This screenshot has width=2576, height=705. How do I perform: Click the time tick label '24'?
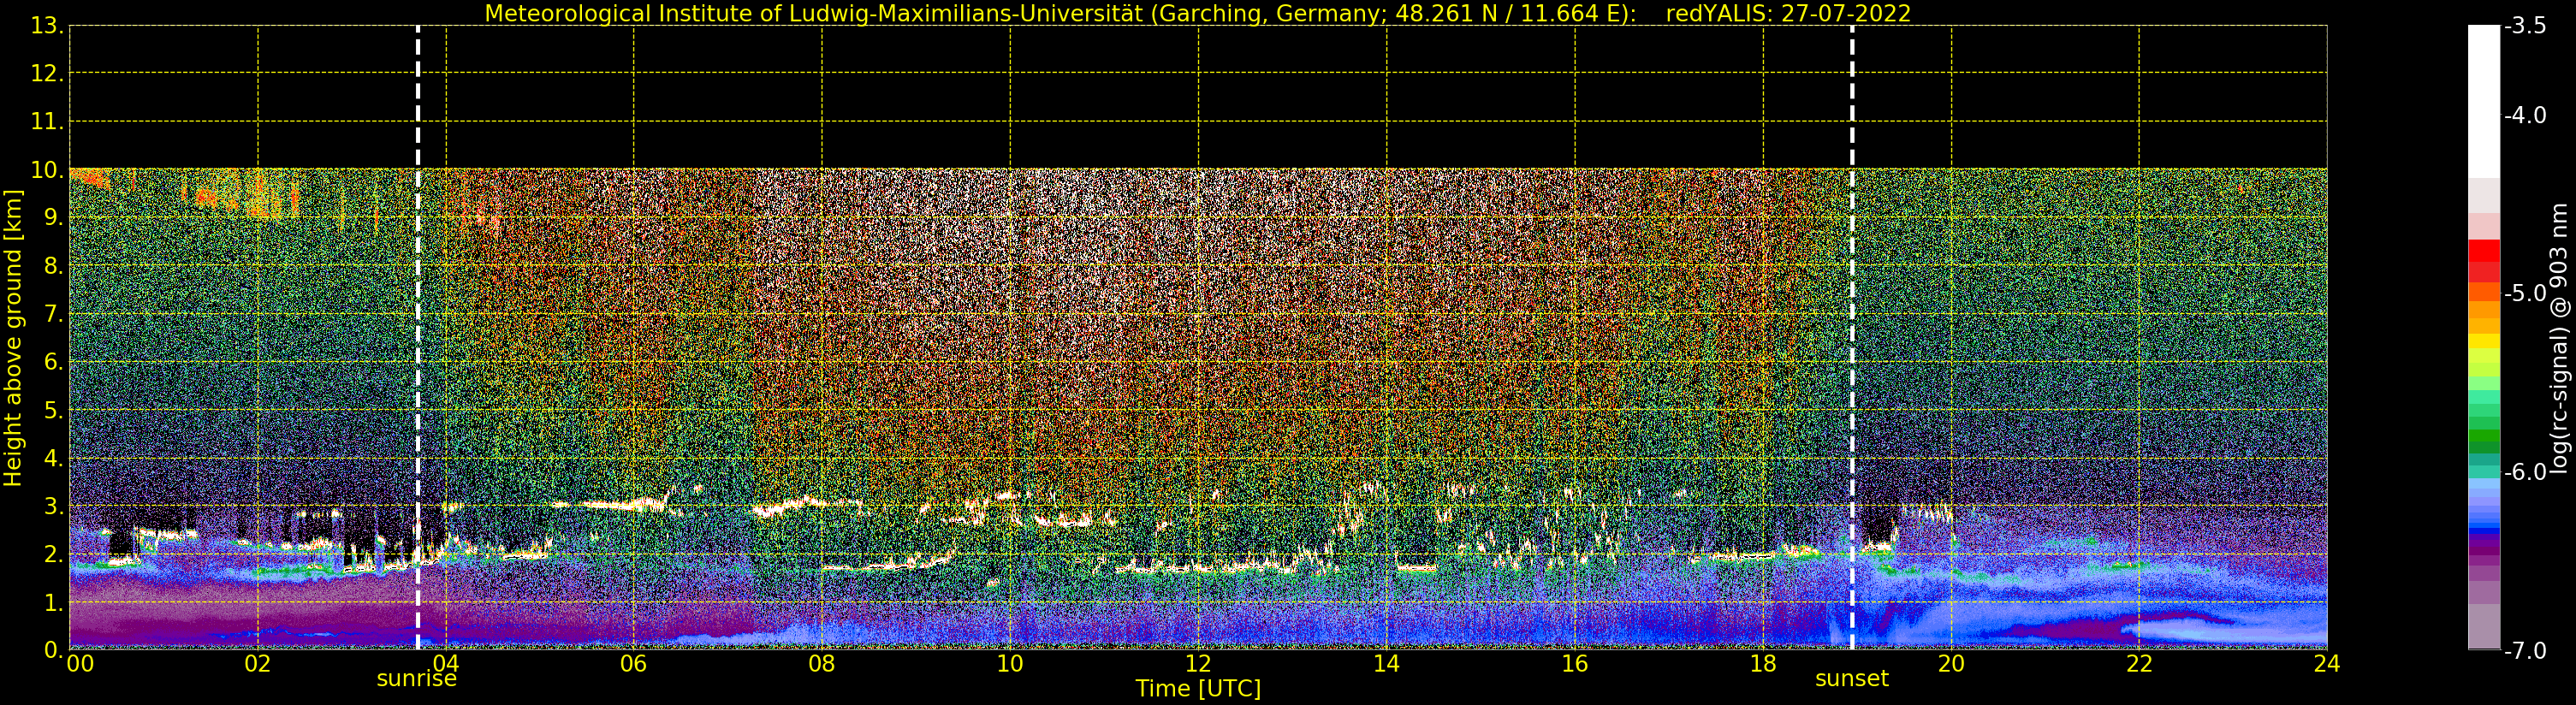point(2327,664)
